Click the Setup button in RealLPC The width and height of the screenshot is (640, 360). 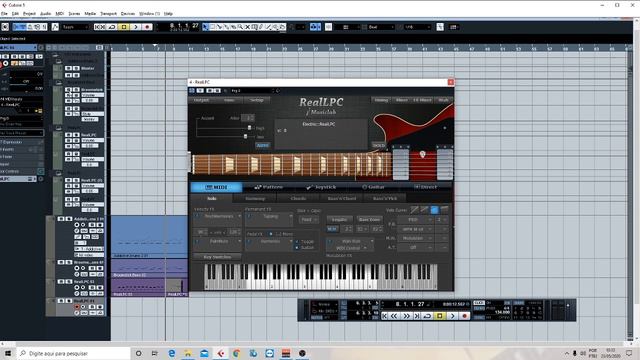[x=257, y=100]
